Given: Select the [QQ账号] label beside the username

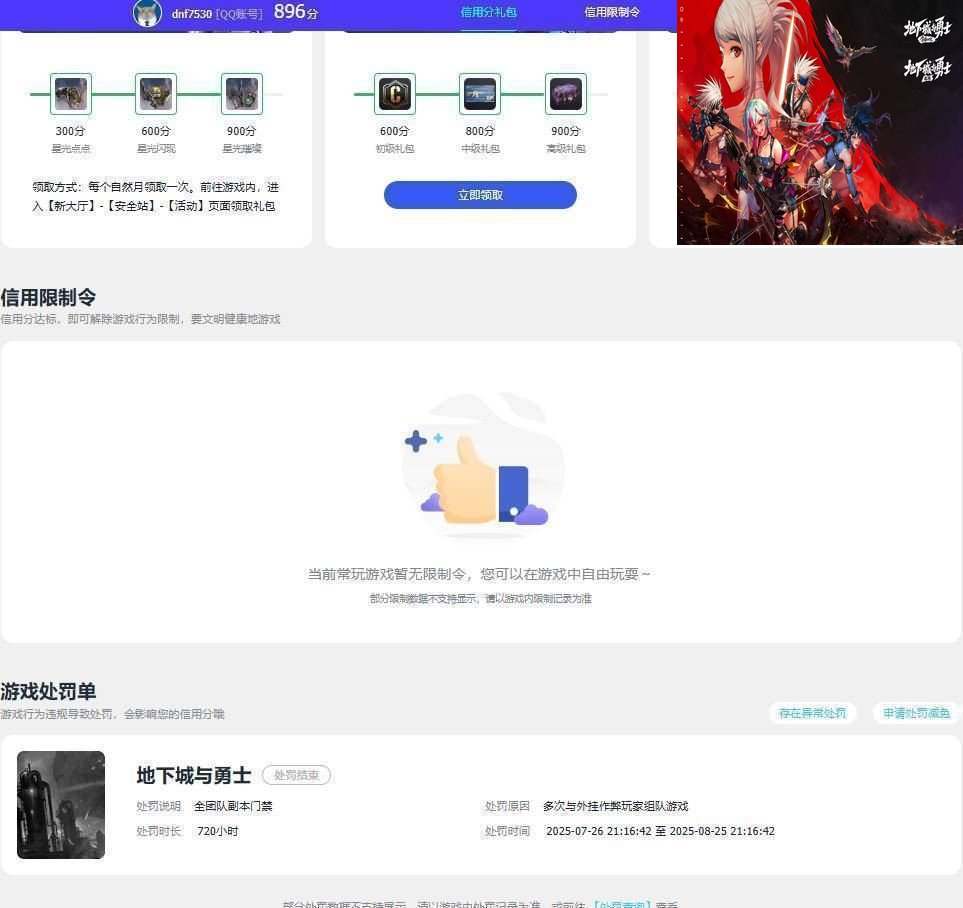Looking at the screenshot, I should pos(240,14).
